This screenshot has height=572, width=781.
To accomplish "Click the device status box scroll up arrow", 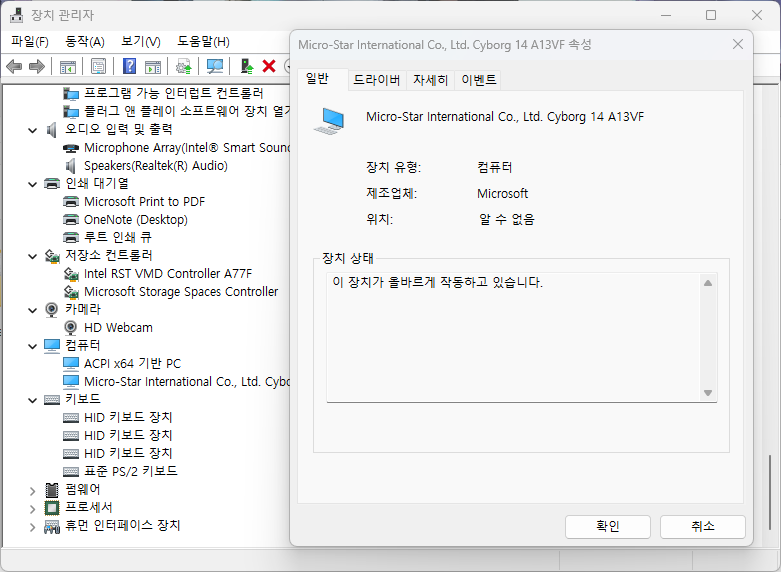I will (x=708, y=283).
